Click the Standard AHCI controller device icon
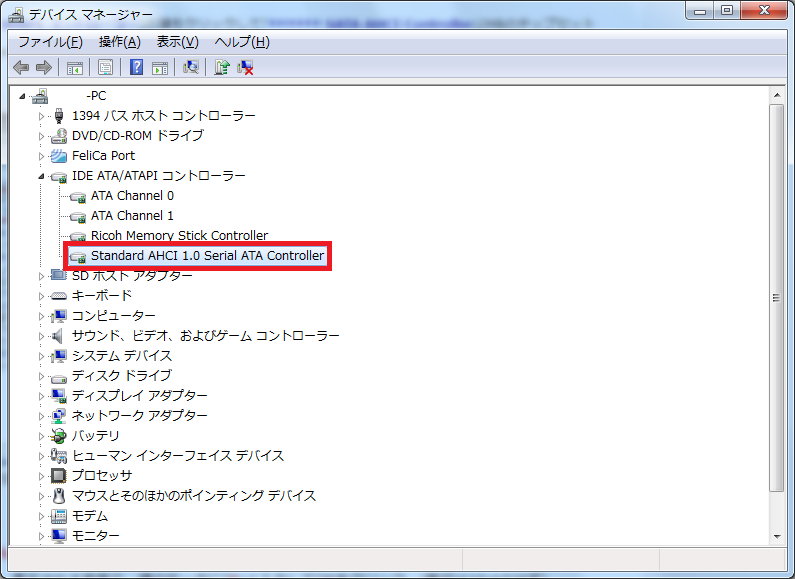 [x=78, y=257]
